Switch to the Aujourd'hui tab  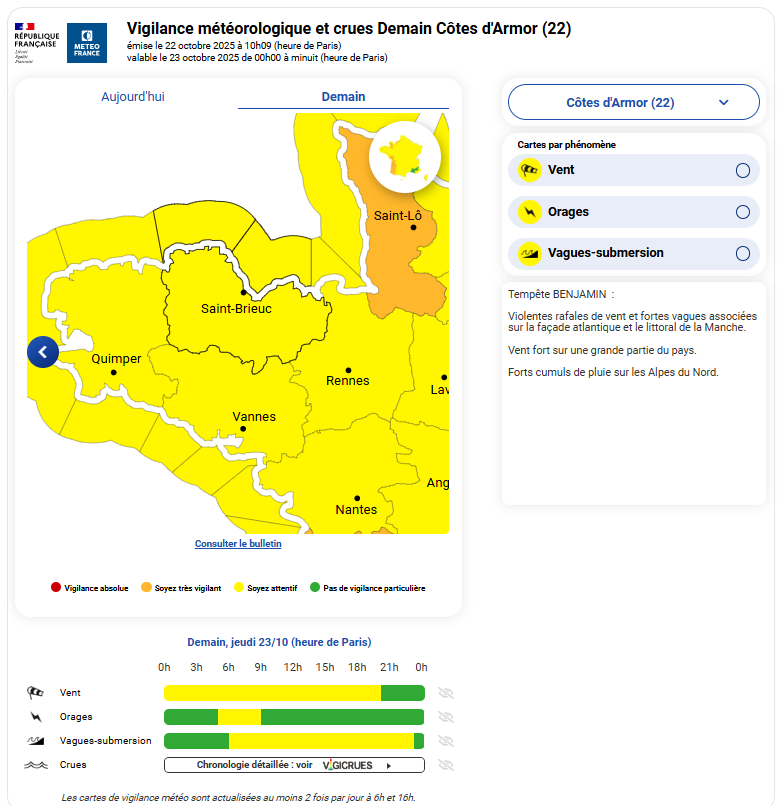(x=133, y=97)
